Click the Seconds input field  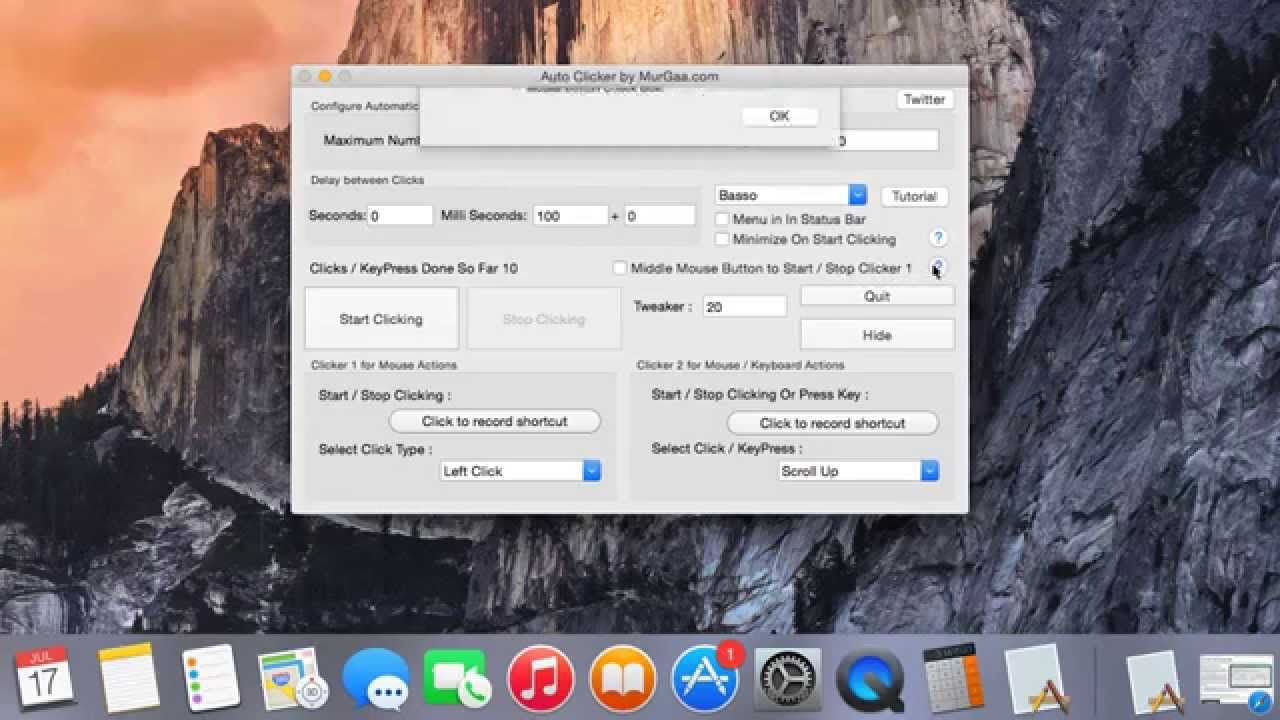click(400, 215)
